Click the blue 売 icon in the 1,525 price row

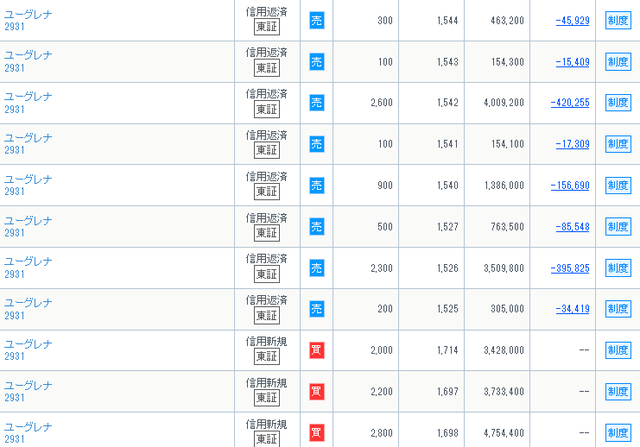[317, 309]
